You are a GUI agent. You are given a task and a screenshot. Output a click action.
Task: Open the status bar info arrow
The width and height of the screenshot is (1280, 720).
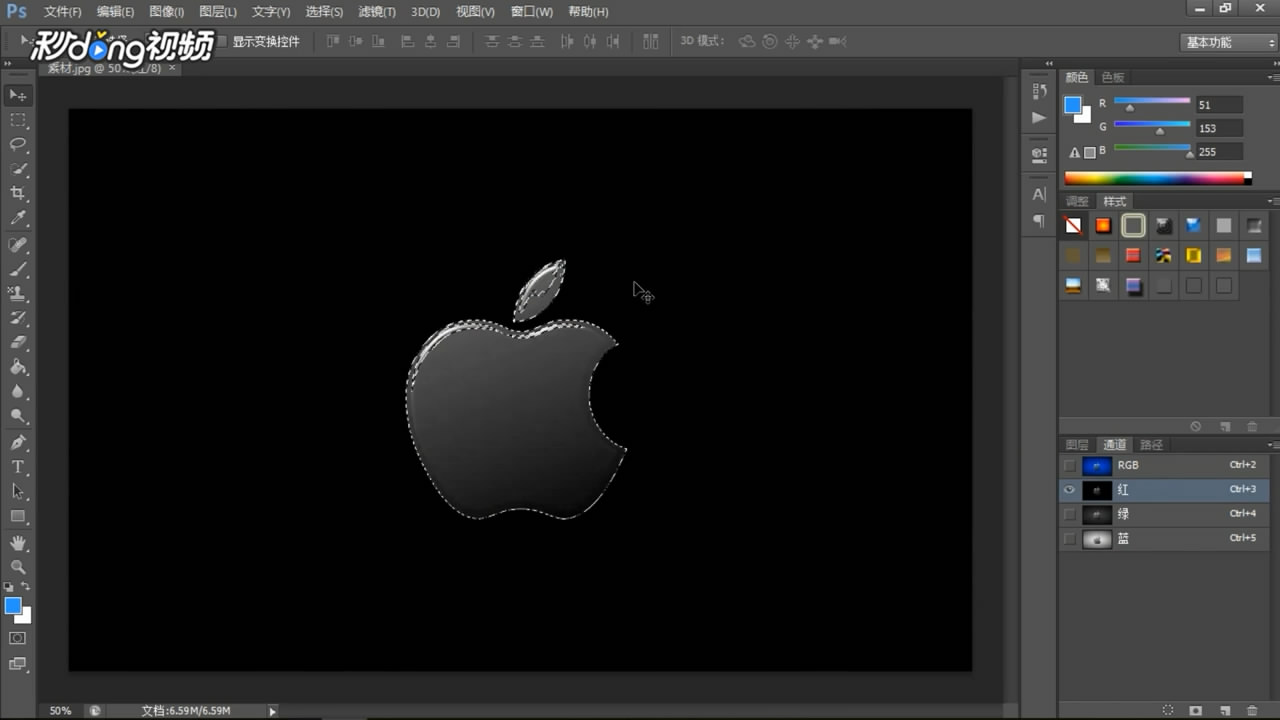click(272, 711)
